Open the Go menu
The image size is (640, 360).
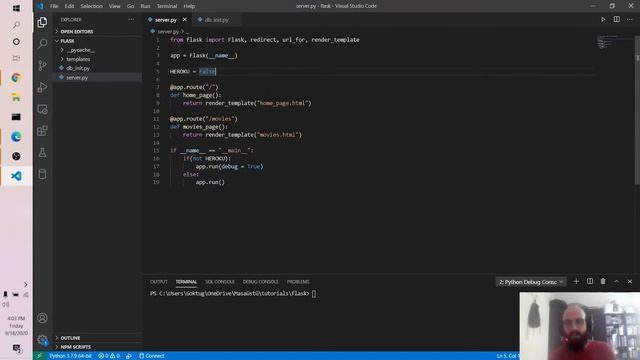(131, 6)
